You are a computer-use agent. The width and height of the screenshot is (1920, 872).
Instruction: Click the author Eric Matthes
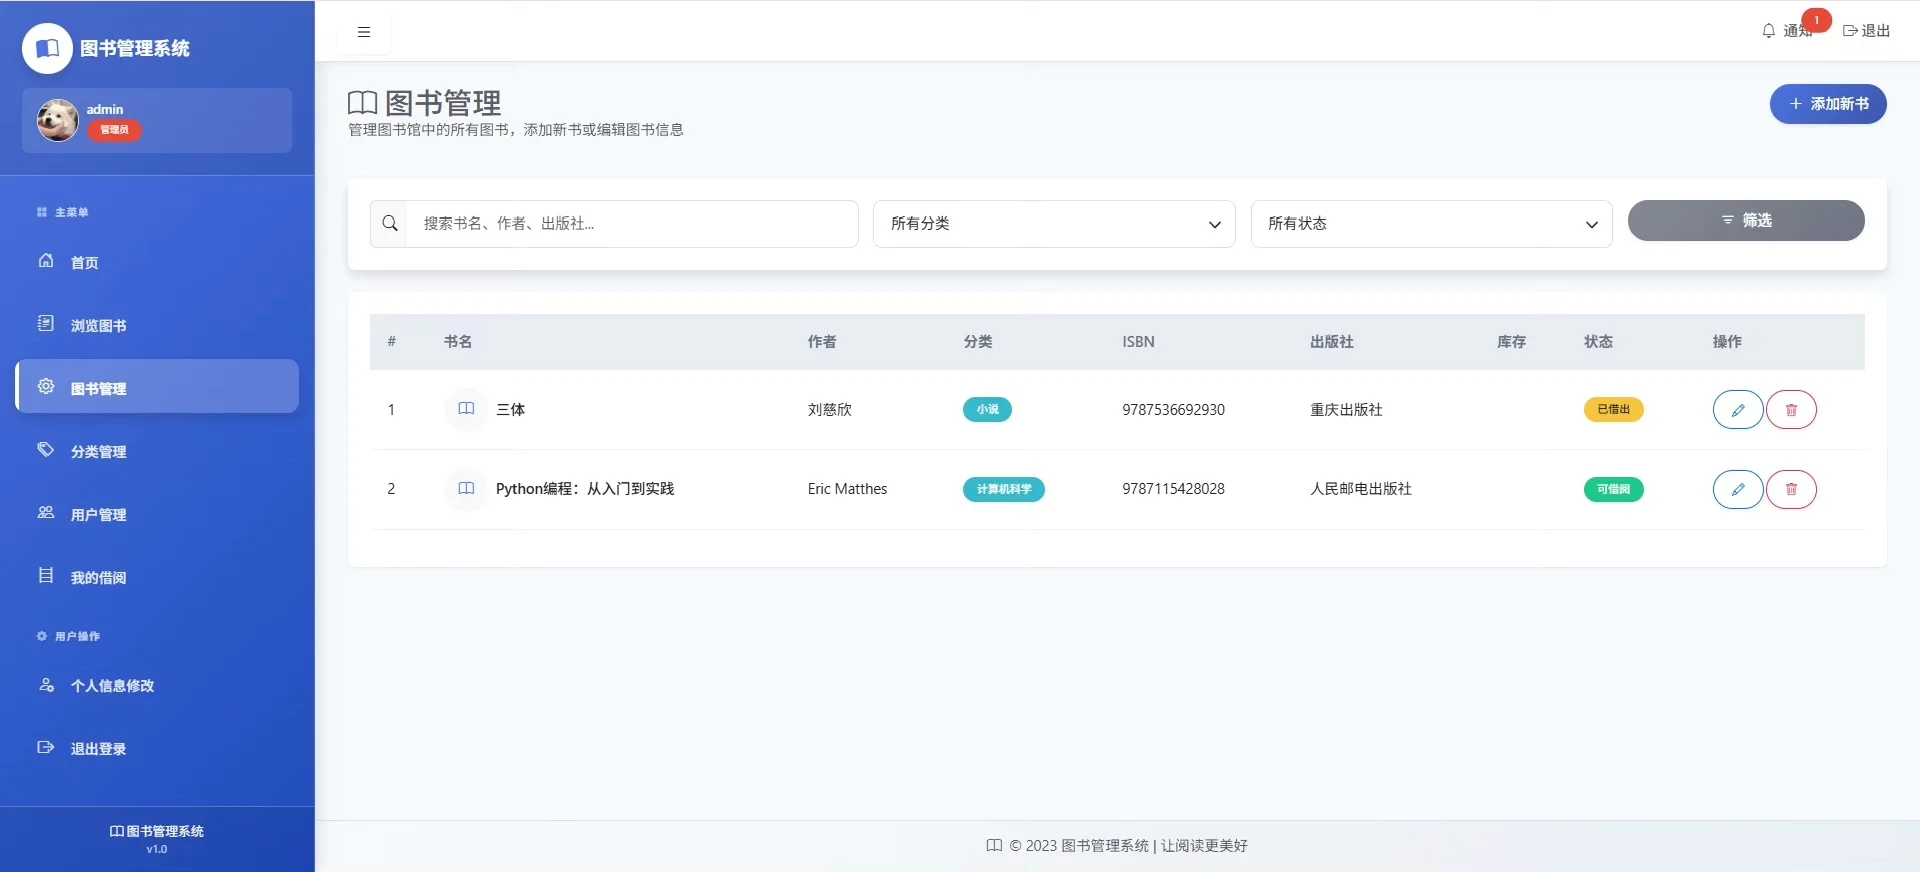(848, 489)
